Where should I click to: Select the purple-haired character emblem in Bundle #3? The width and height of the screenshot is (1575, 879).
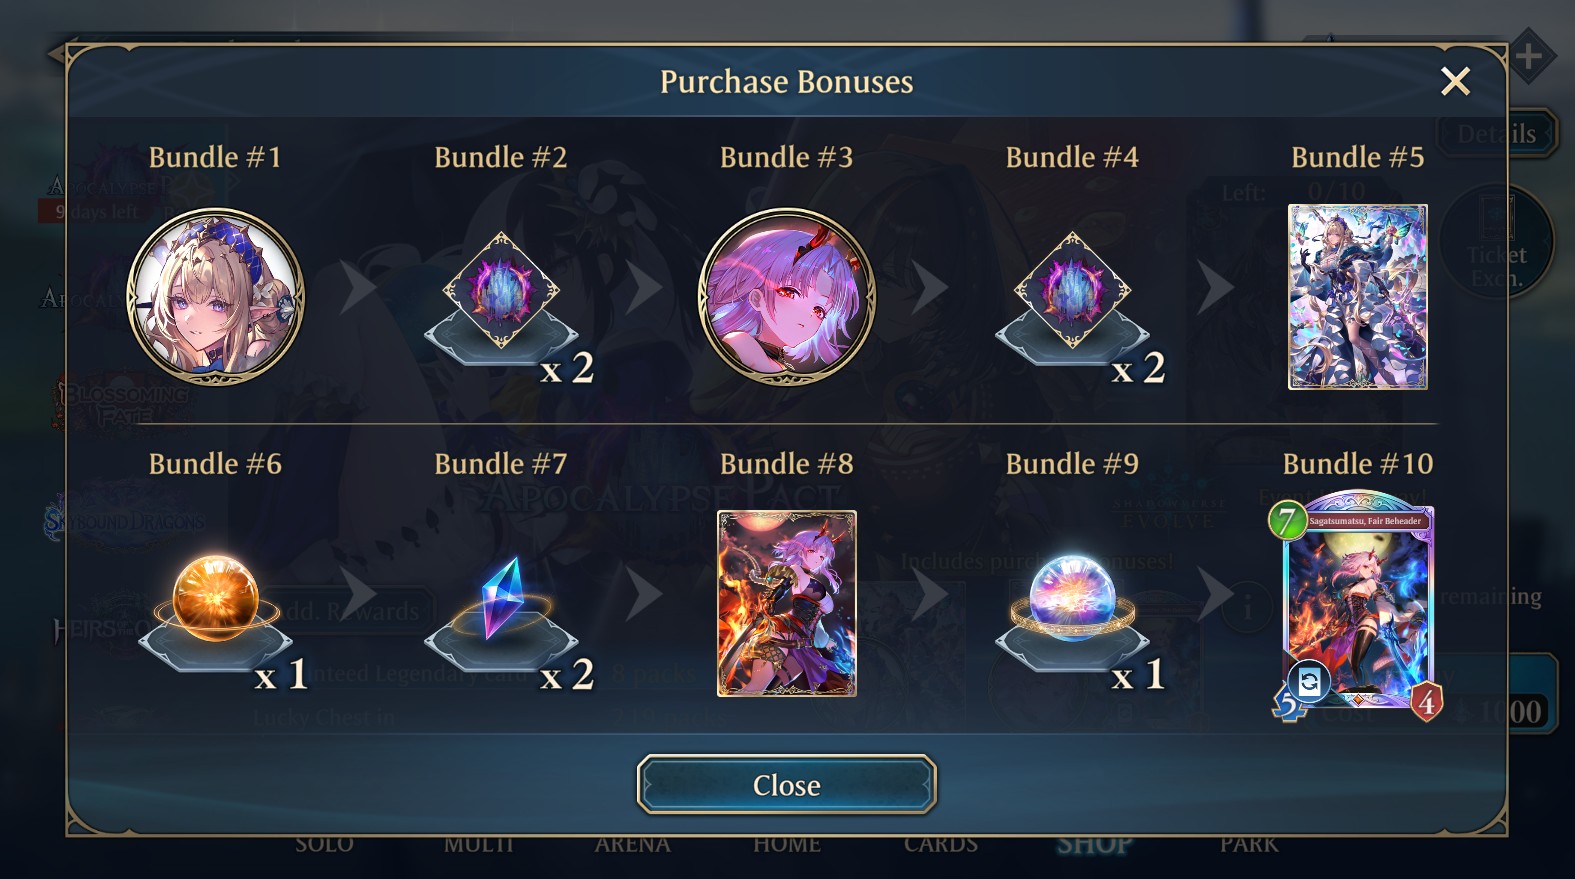(x=787, y=297)
